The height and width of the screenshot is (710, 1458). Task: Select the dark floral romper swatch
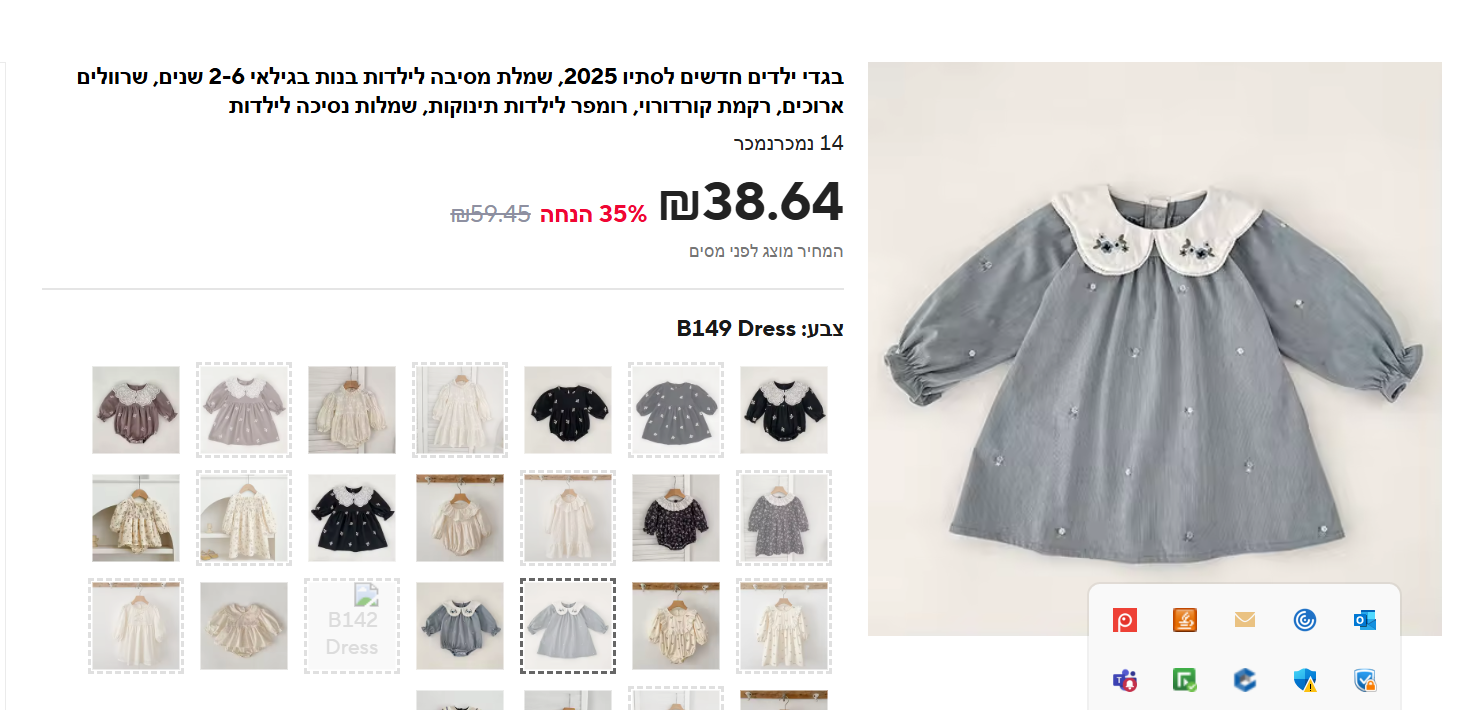coord(676,518)
